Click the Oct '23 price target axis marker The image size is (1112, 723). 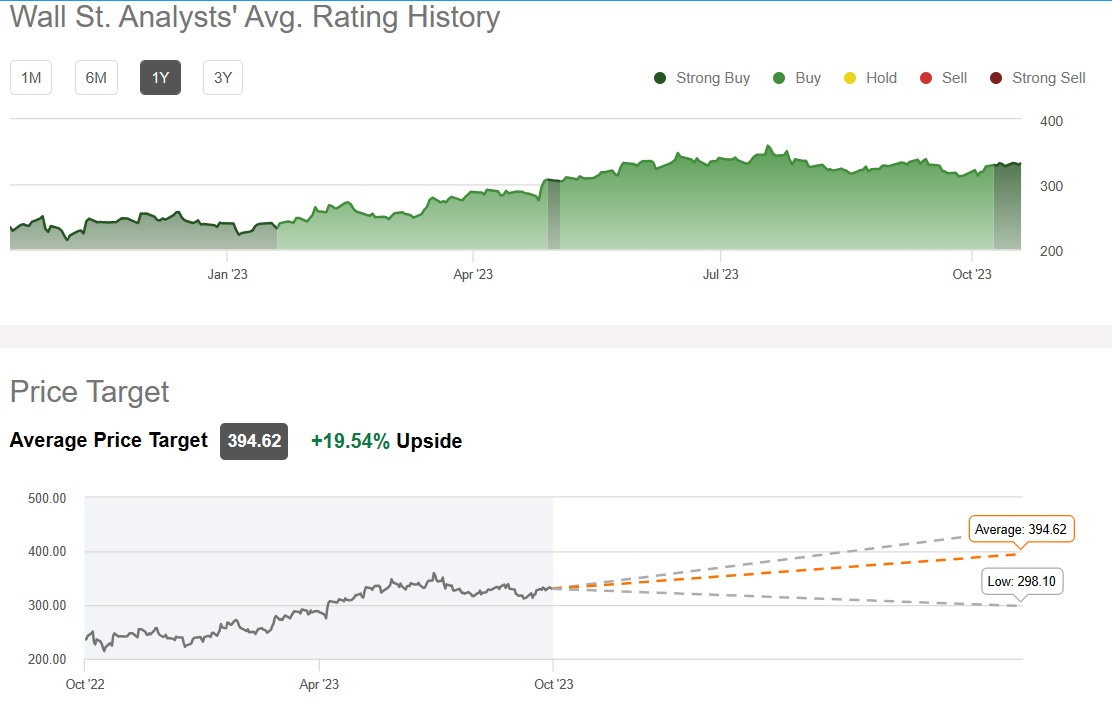click(553, 685)
